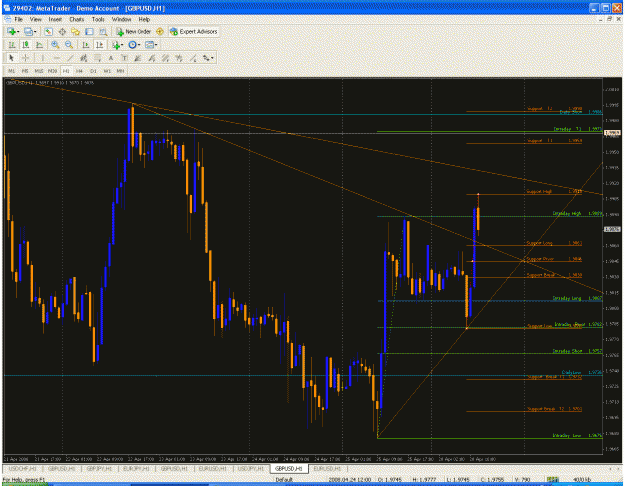Select the Text tool (A)
Viewport: 625px width, 486px height.
click(x=111, y=58)
